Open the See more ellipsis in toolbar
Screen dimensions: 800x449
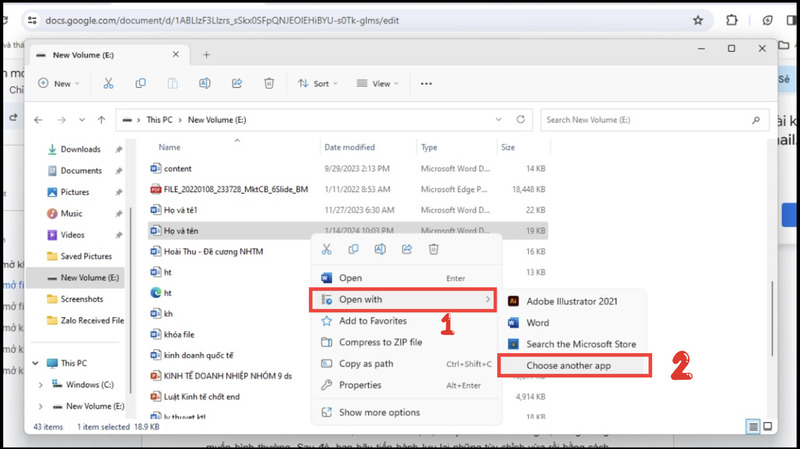click(426, 84)
